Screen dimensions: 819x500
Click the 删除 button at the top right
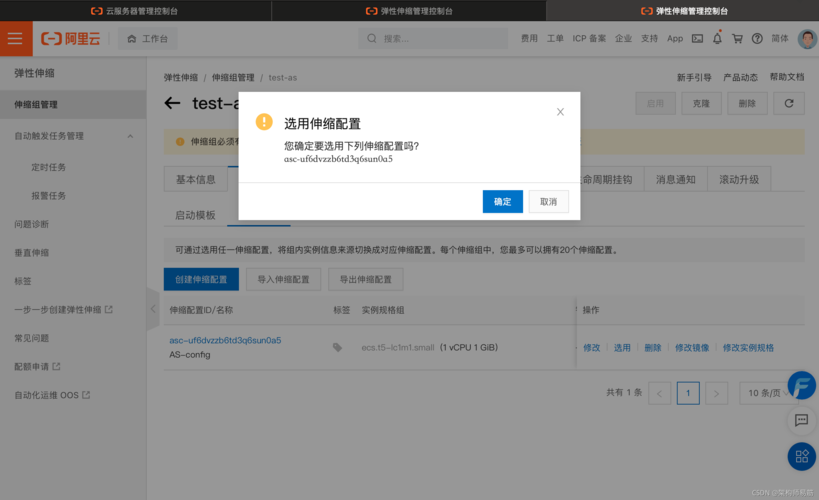[x=747, y=103]
